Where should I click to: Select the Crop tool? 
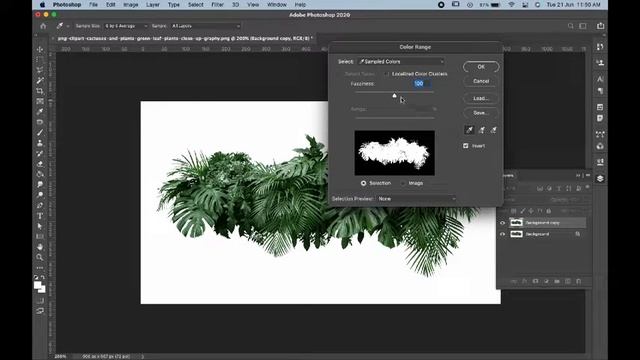pos(40,91)
